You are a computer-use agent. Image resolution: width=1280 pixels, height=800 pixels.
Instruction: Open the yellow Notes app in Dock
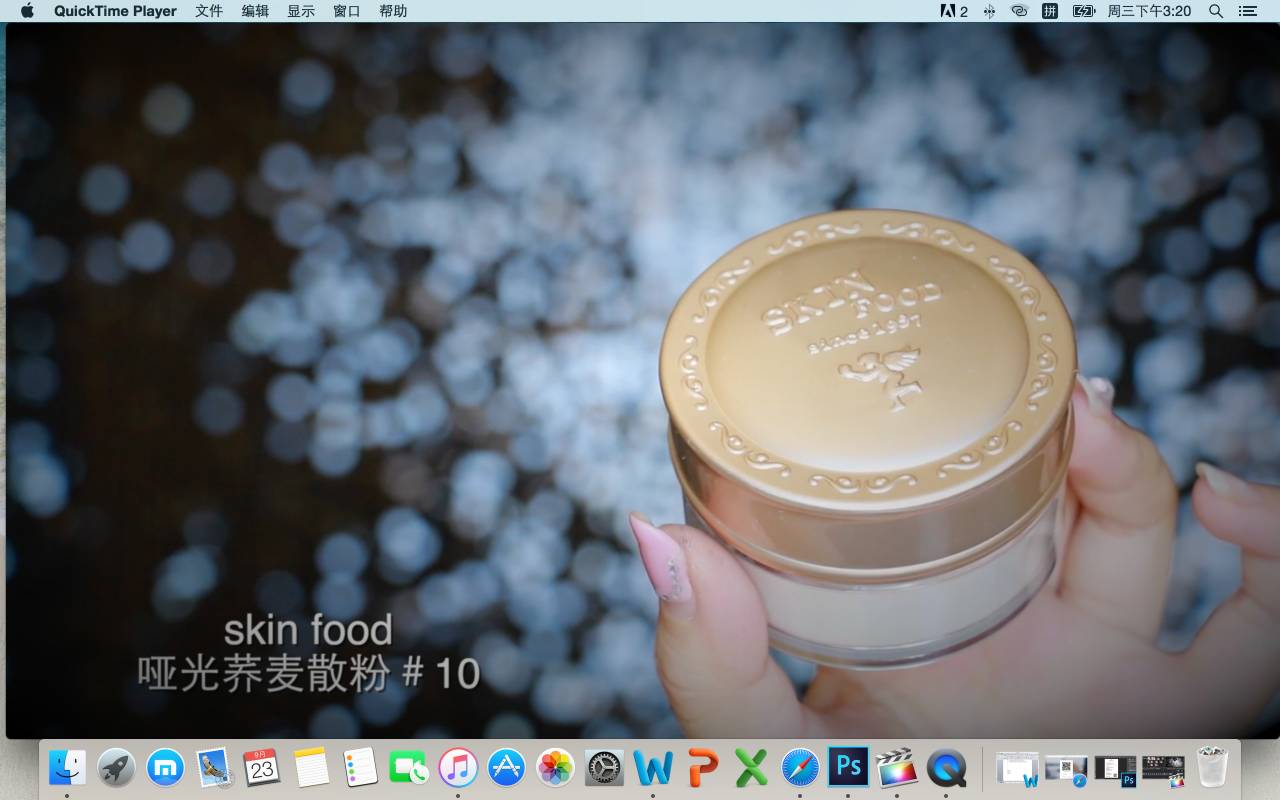click(x=311, y=768)
